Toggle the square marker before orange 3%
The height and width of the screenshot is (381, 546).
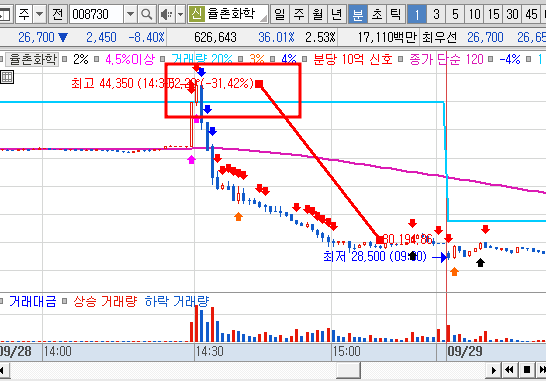[x=241, y=59]
